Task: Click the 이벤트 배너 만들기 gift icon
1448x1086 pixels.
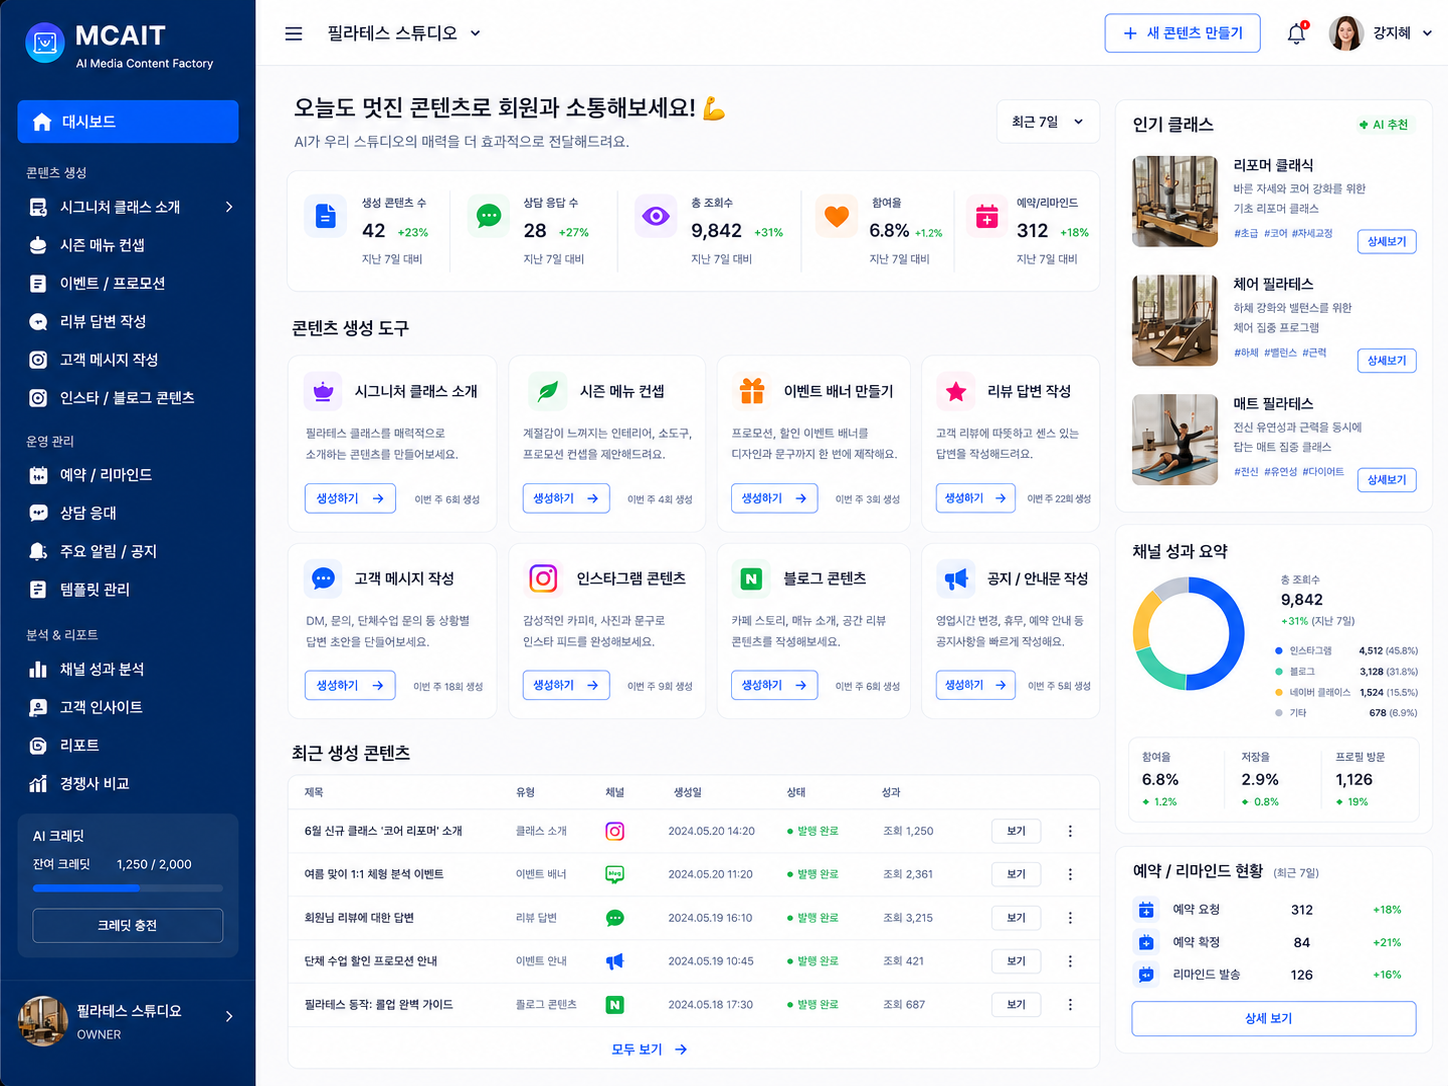Action: click(x=752, y=391)
